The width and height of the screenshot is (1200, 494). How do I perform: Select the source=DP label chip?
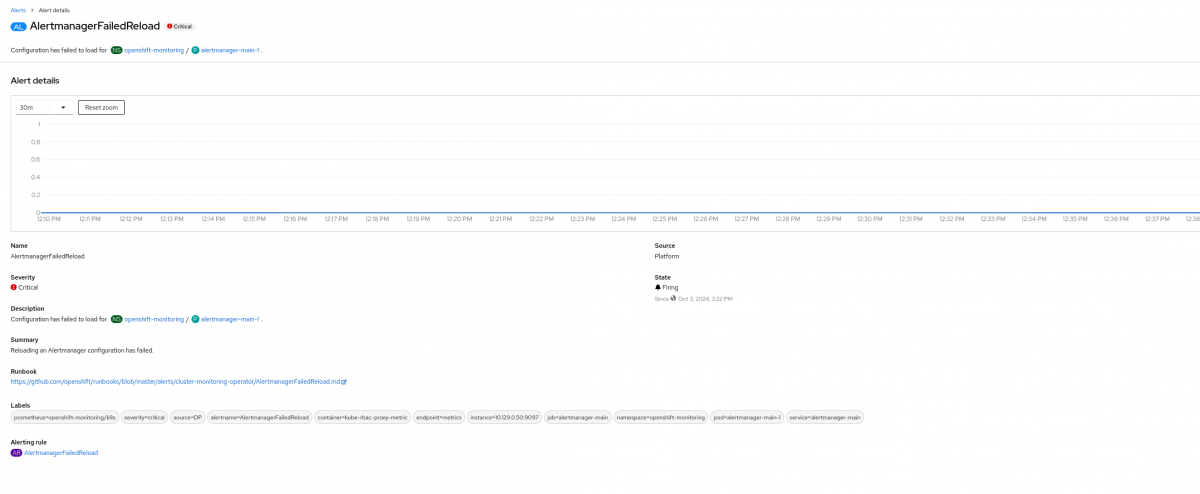tap(187, 417)
